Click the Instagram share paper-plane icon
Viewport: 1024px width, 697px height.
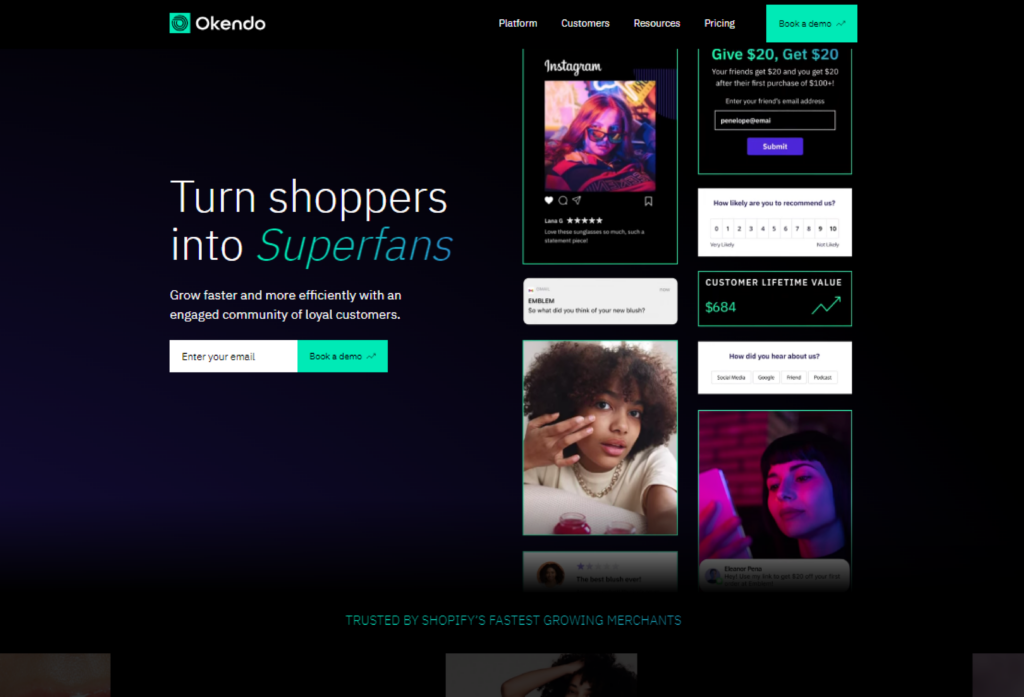pos(577,201)
